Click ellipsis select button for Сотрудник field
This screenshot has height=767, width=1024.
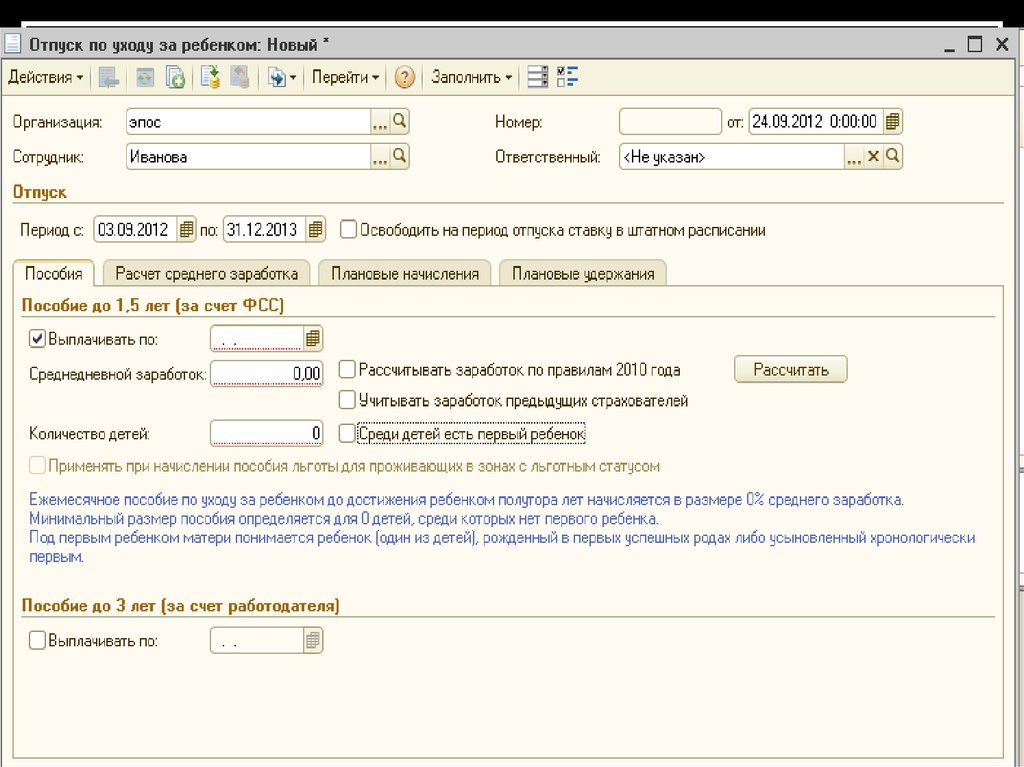click(x=380, y=156)
